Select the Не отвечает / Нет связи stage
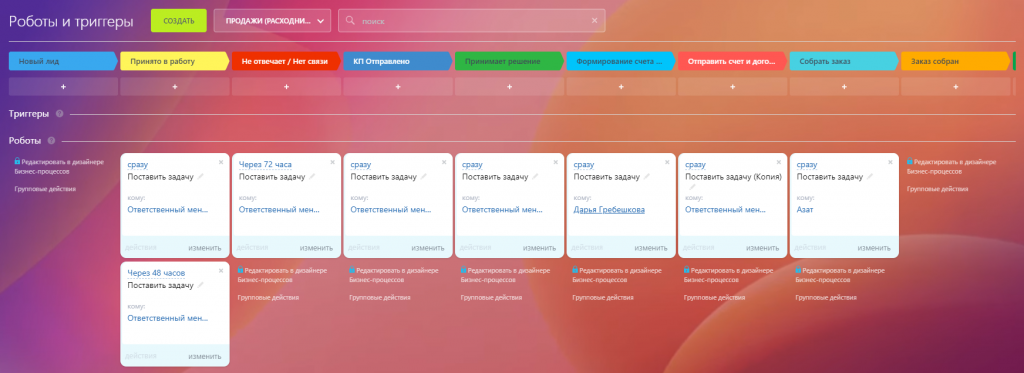The image size is (1024, 373). pos(287,61)
